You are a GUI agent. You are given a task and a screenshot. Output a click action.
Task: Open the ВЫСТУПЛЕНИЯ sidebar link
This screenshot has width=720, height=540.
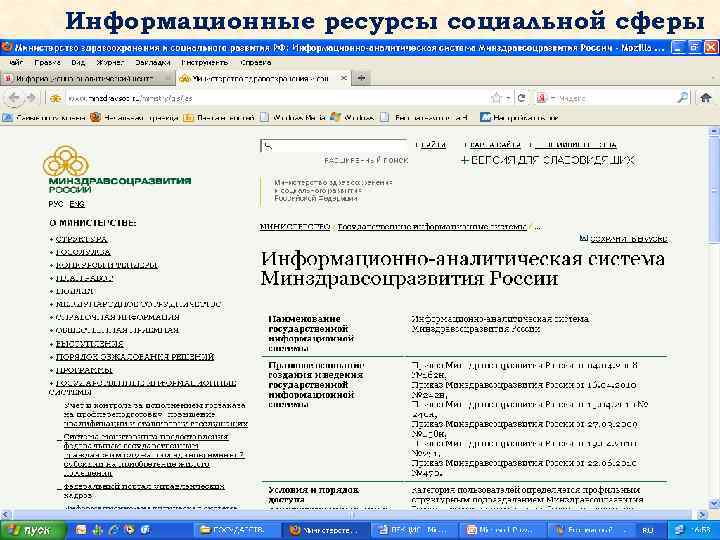[x=90, y=343]
